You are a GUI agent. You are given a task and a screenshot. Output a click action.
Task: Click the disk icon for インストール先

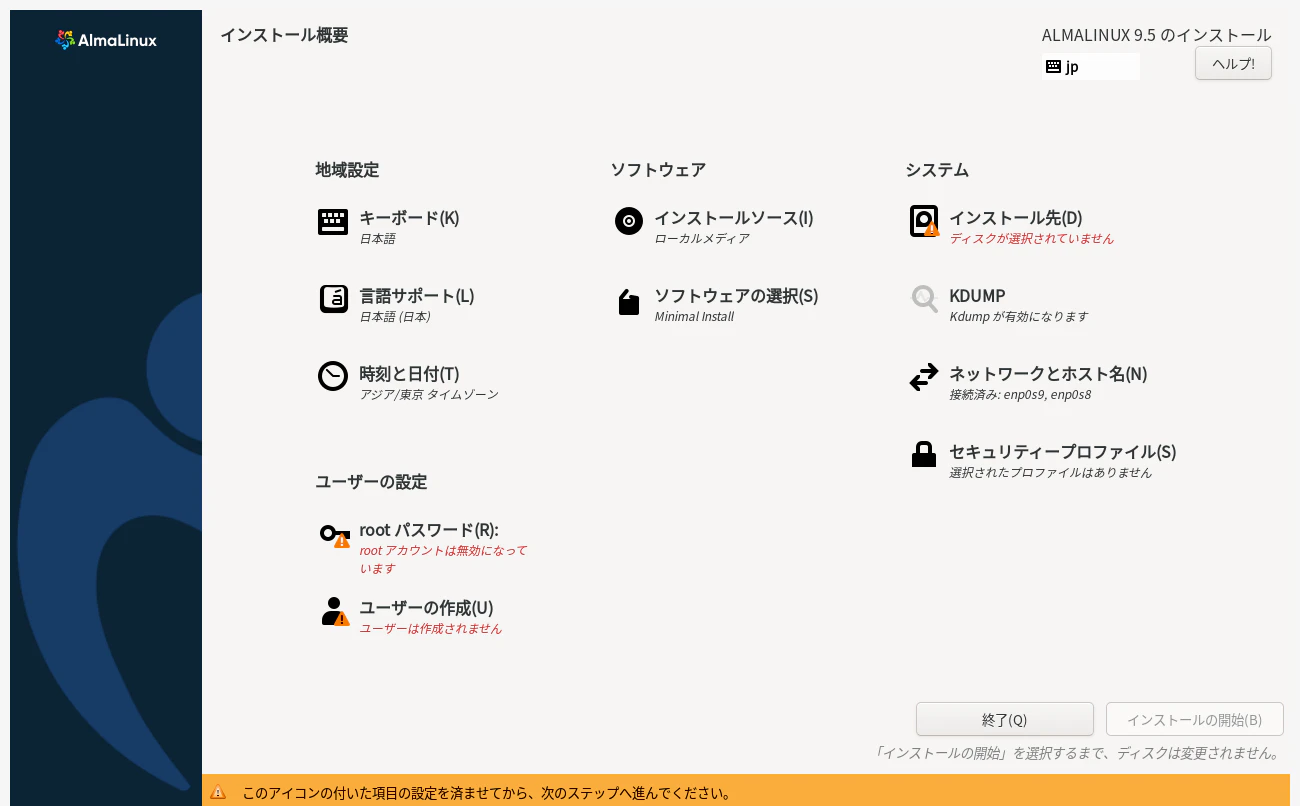(x=924, y=221)
